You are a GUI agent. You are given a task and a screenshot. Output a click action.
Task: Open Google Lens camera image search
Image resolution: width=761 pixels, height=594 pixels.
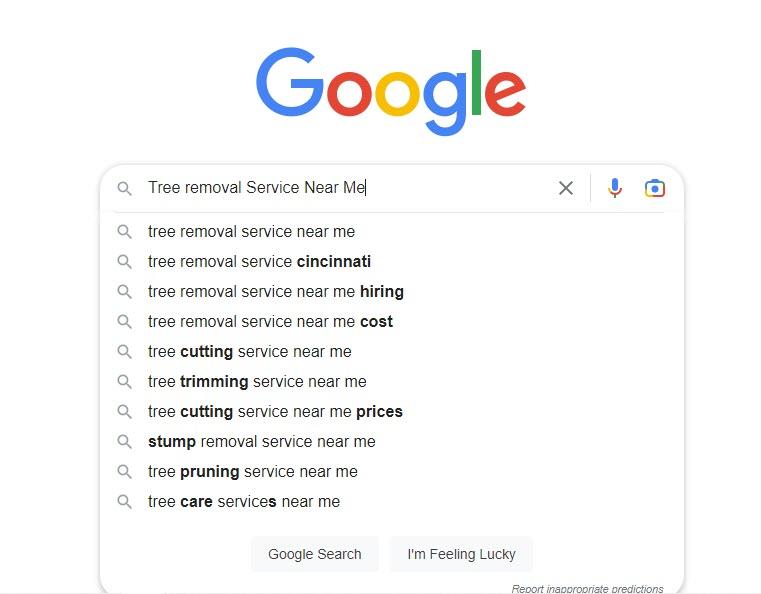655,188
